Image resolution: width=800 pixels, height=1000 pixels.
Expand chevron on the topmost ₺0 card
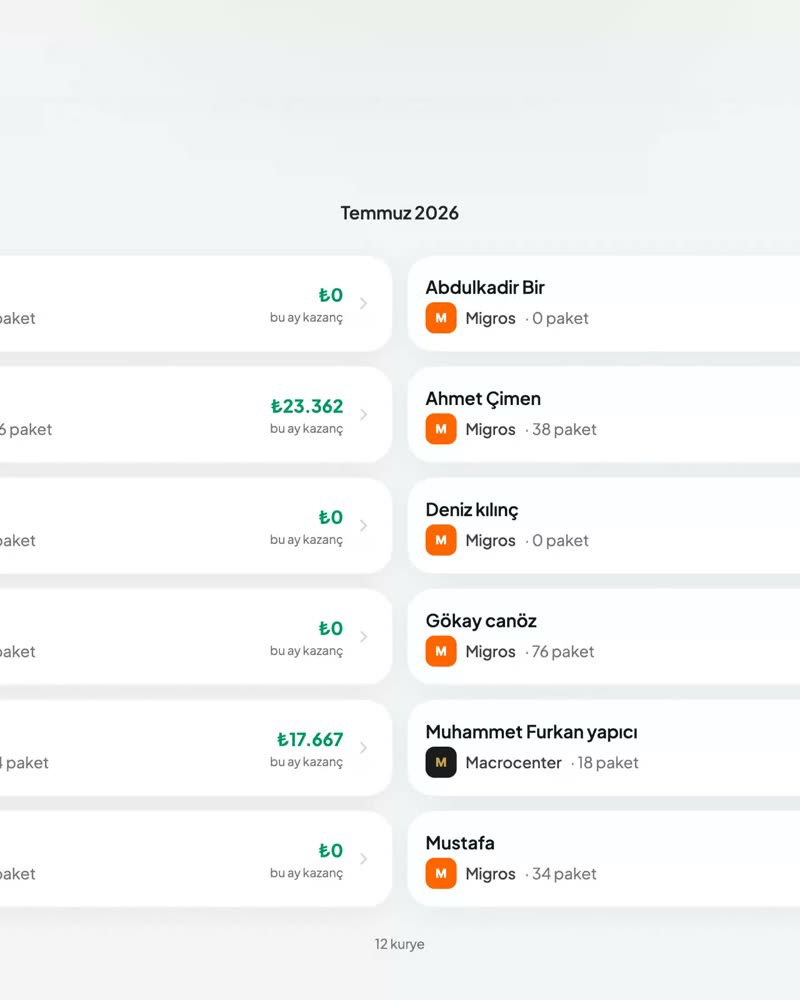tap(363, 304)
